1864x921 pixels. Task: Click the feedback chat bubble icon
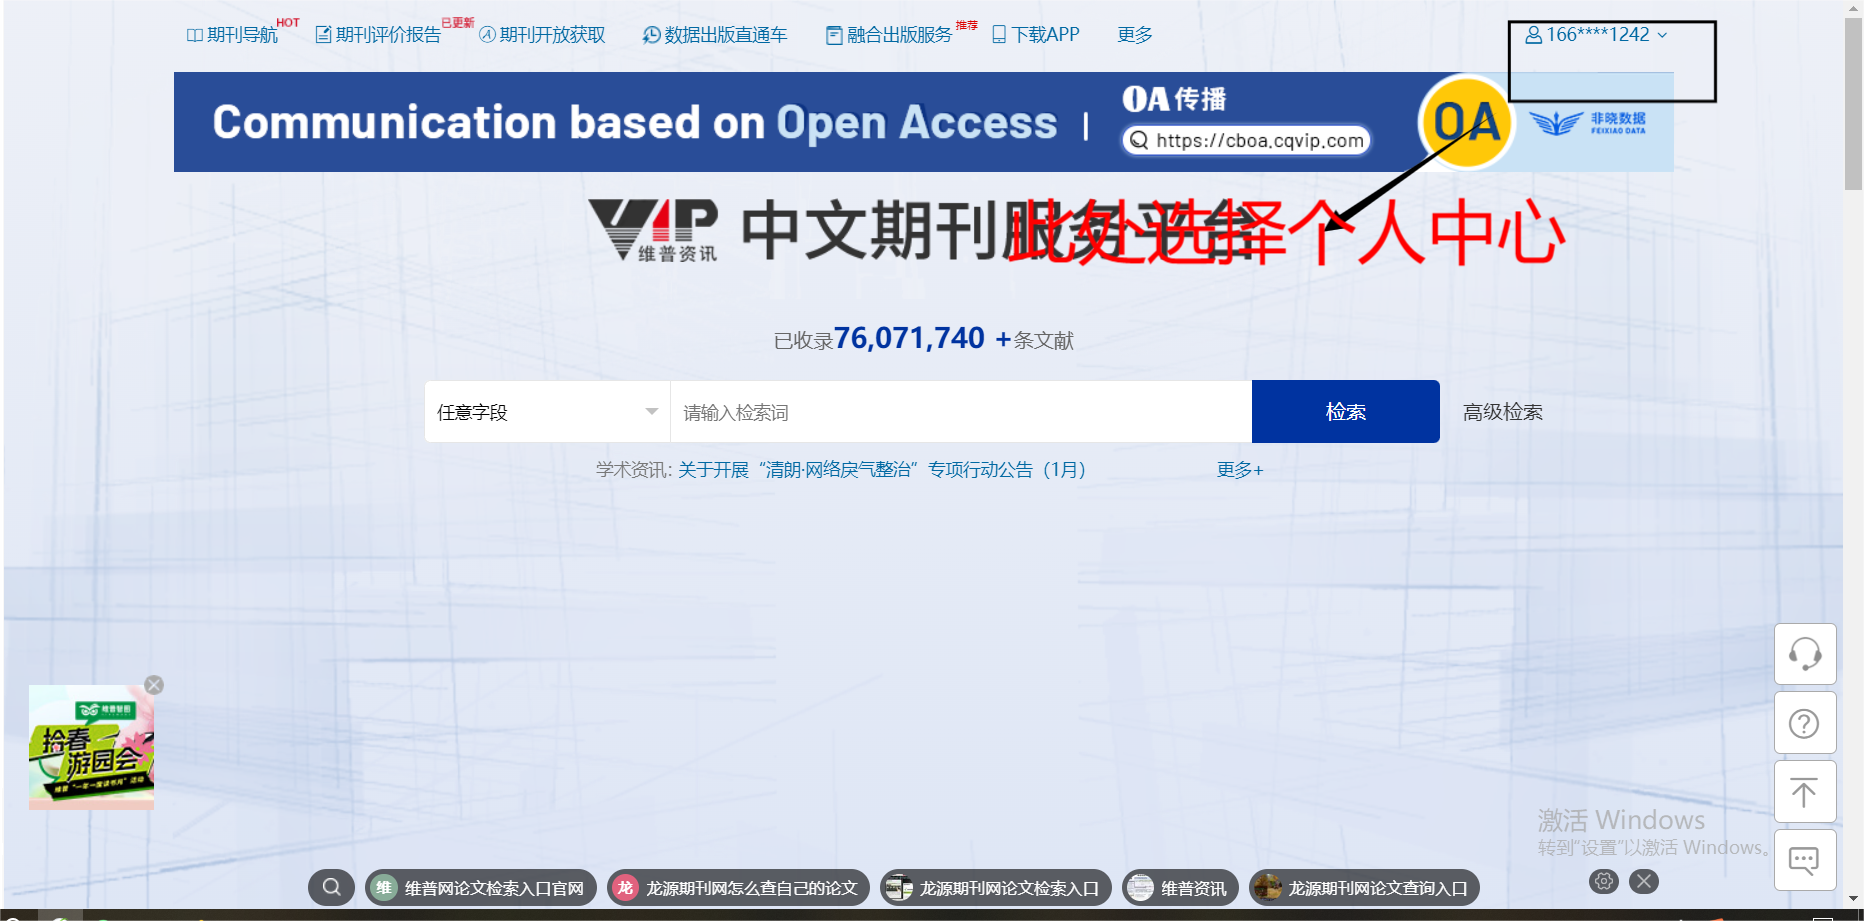[1805, 860]
